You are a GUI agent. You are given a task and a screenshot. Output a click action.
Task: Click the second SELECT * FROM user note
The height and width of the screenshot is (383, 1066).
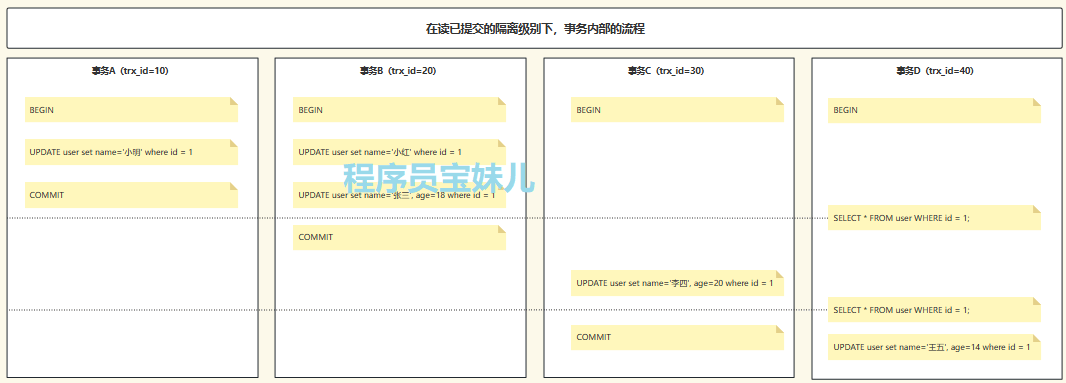click(x=934, y=310)
